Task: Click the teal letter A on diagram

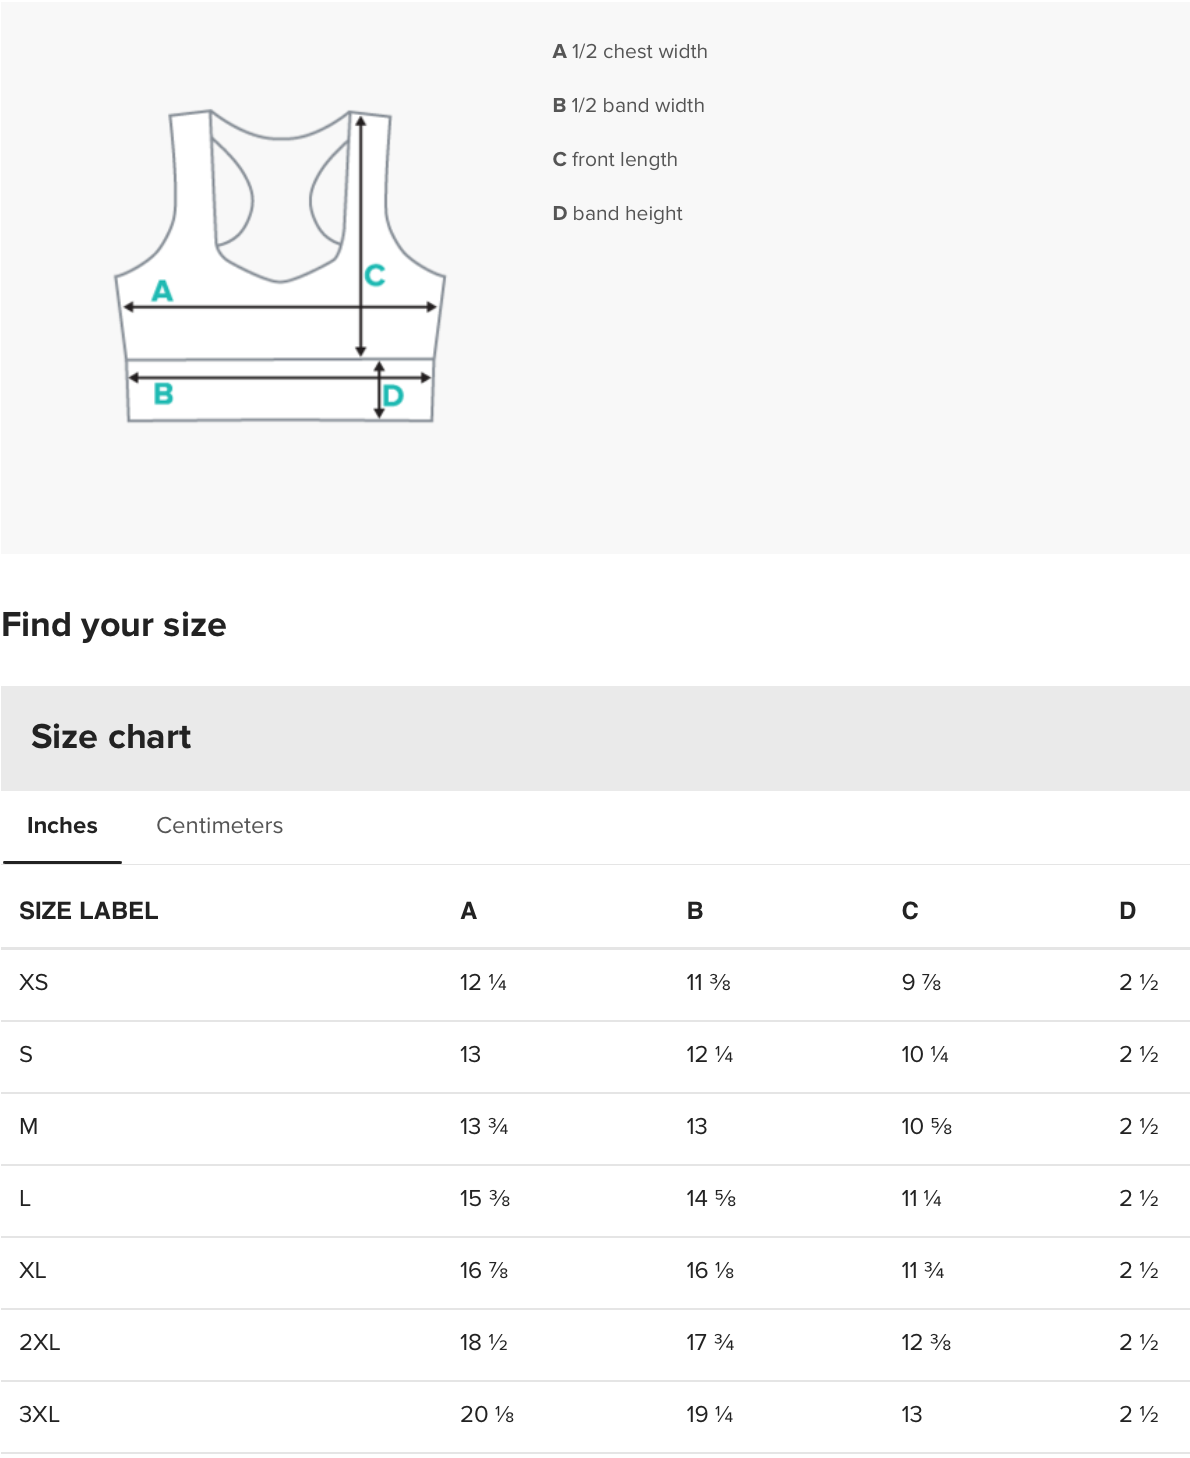Action: coord(162,291)
